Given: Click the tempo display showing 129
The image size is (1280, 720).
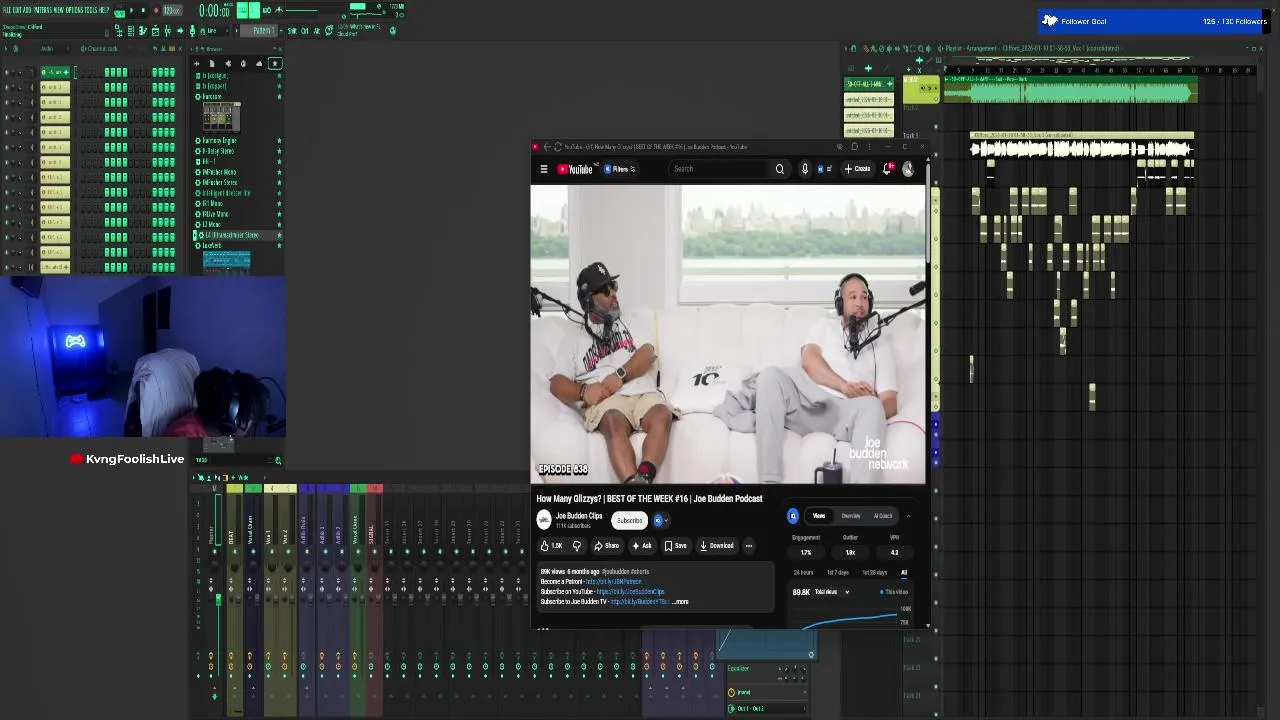Looking at the screenshot, I should coord(172,10).
